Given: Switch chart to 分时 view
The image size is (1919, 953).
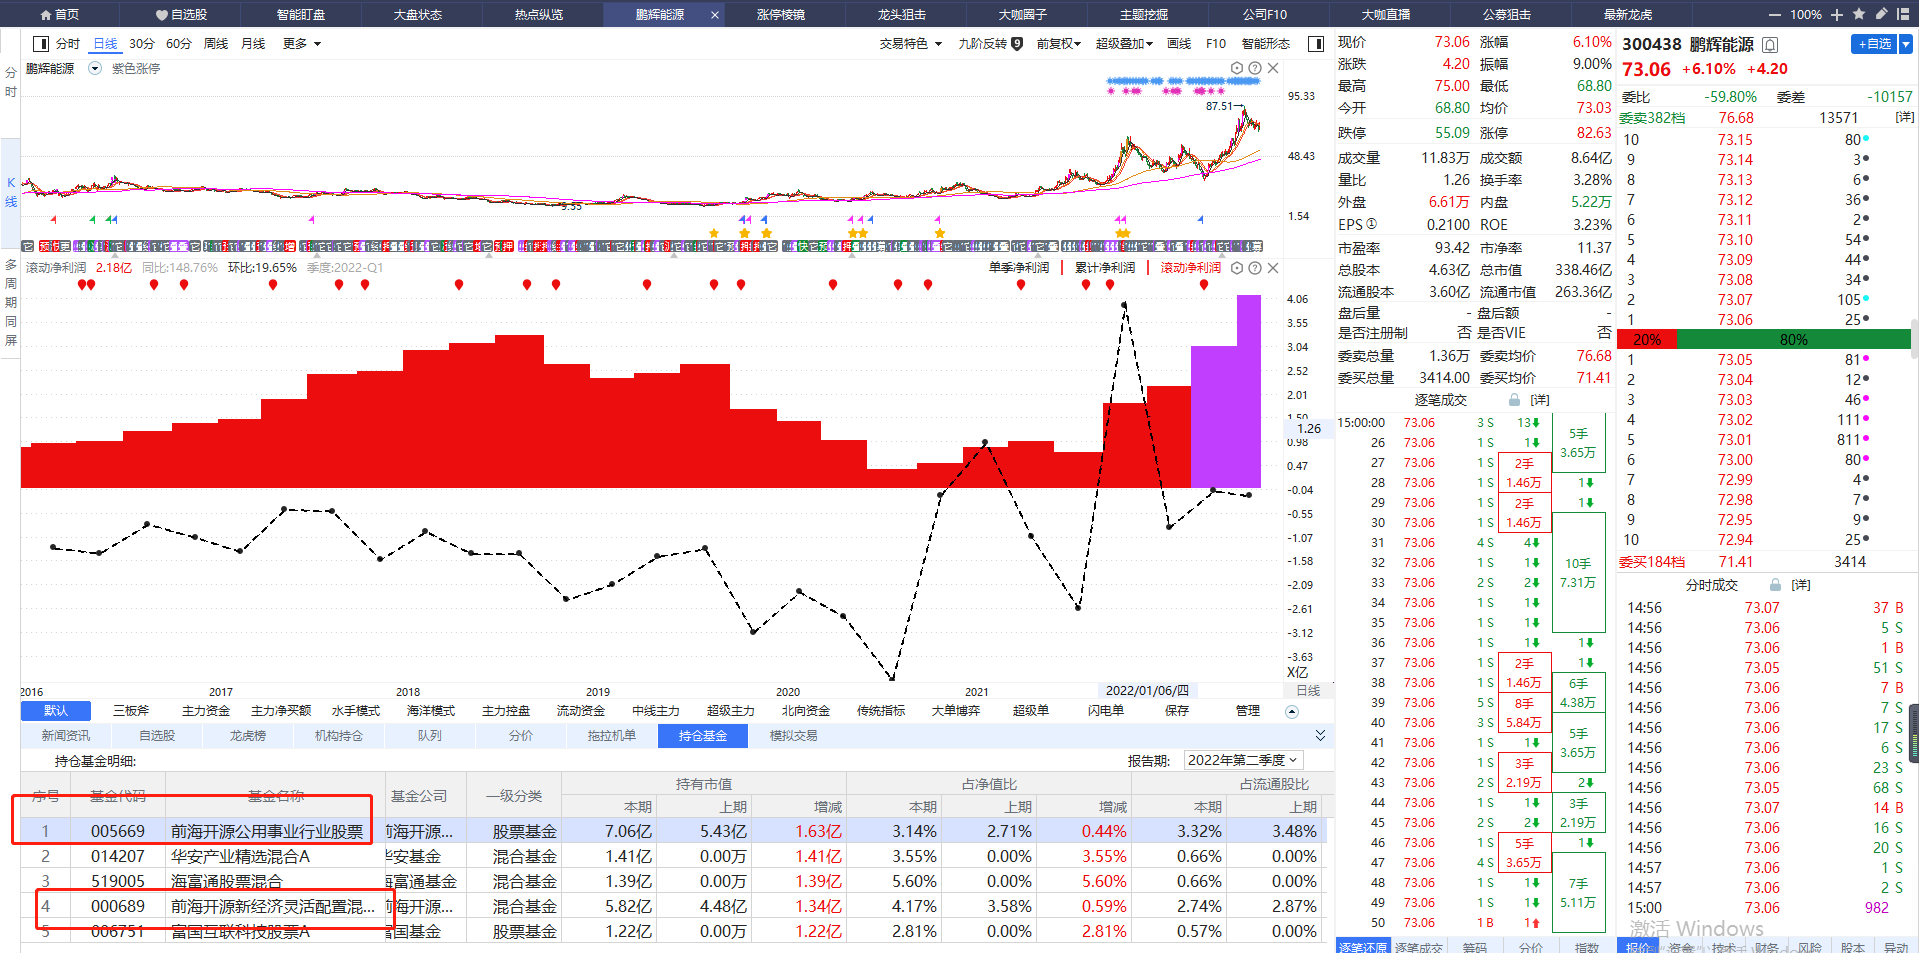Looking at the screenshot, I should point(67,43).
